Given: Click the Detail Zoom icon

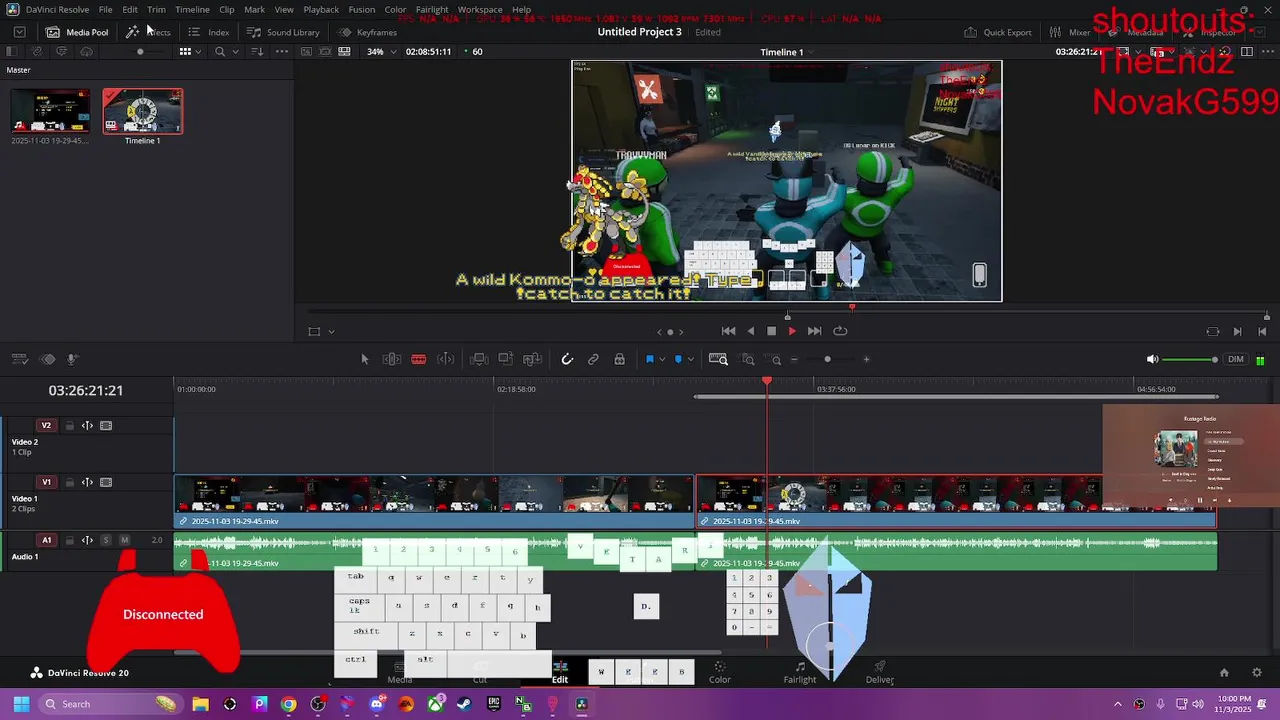Looking at the screenshot, I should (748, 360).
